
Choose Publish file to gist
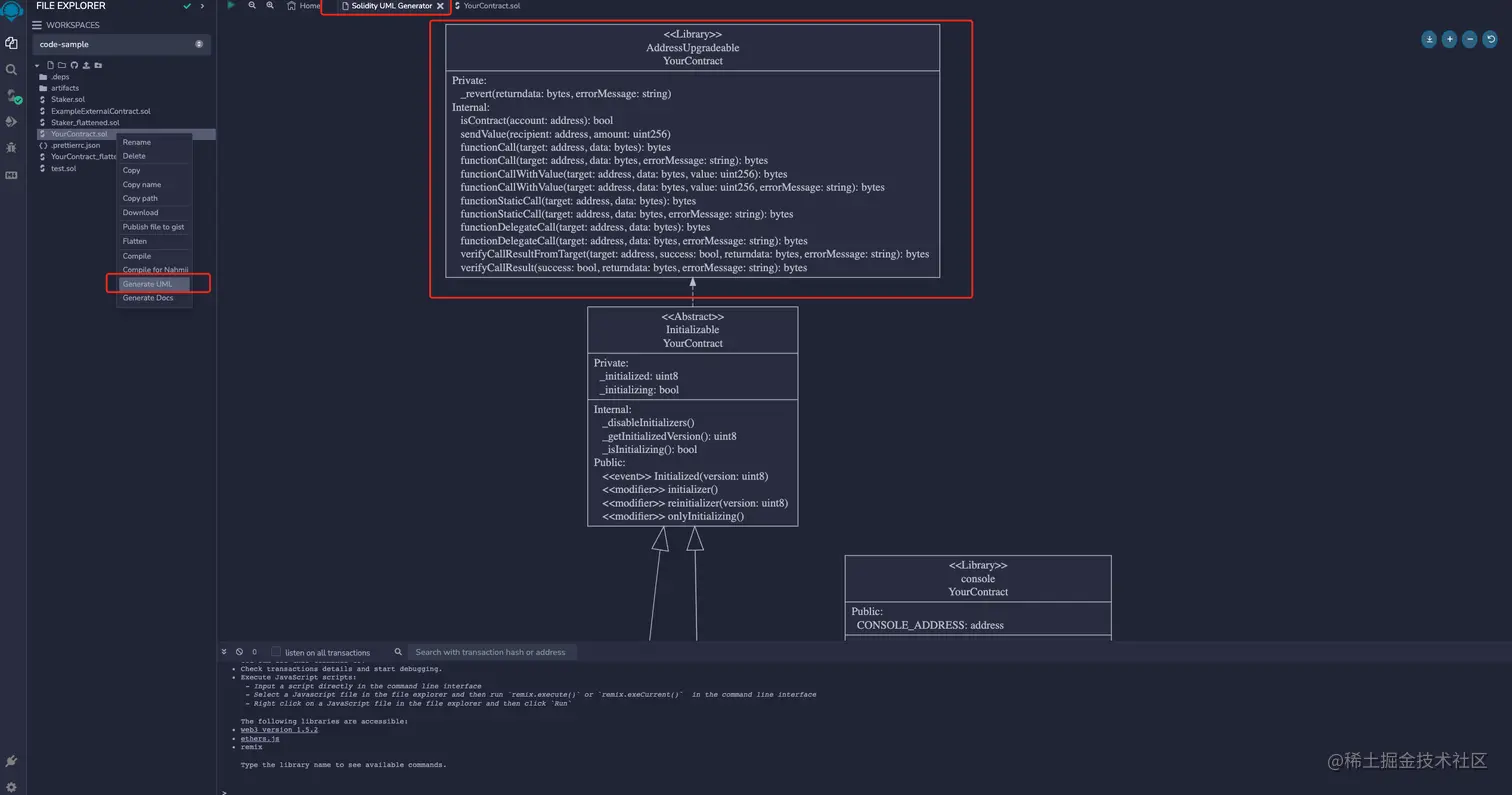coord(154,227)
